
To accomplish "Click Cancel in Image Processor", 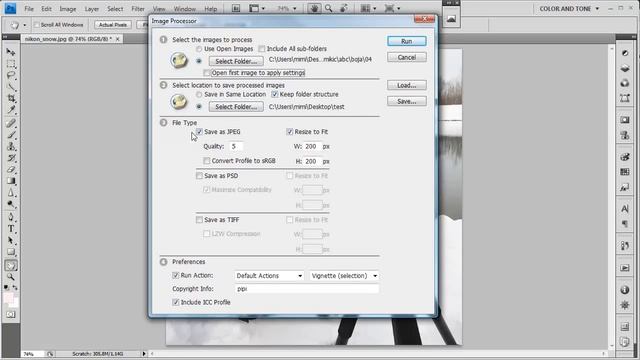I will click(x=407, y=57).
